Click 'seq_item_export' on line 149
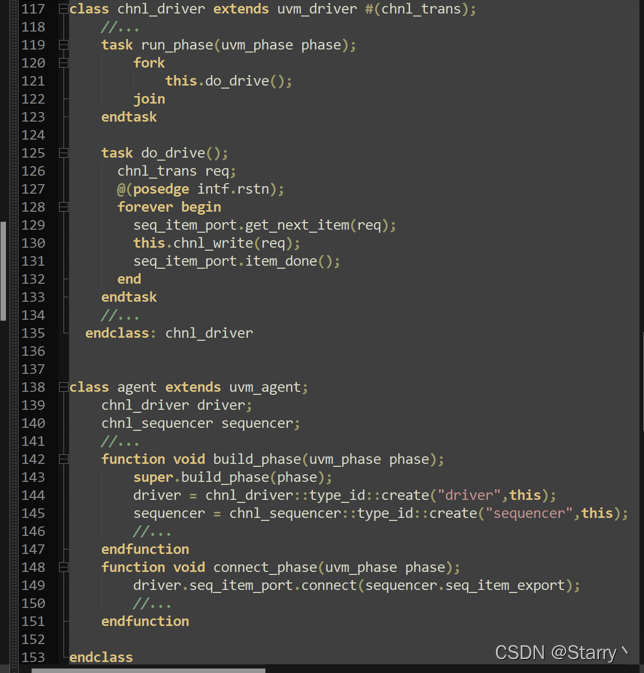The width and height of the screenshot is (644, 673). tap(505, 586)
